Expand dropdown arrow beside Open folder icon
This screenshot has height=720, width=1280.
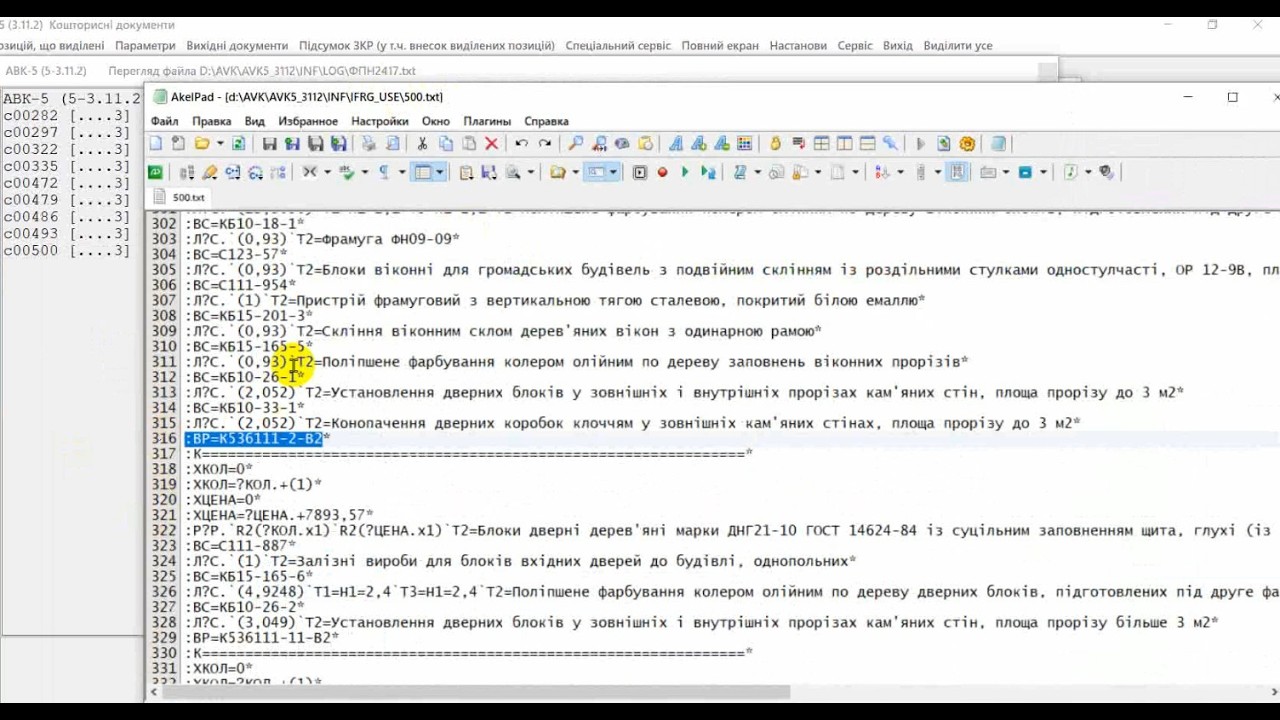(220, 144)
